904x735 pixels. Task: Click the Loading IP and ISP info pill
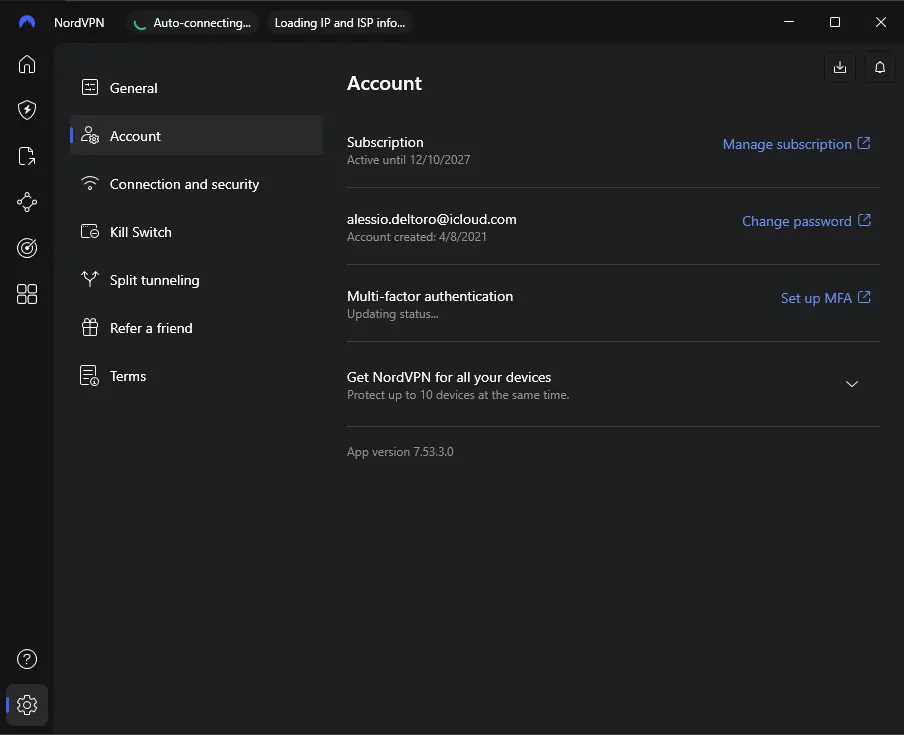pyautogui.click(x=340, y=22)
